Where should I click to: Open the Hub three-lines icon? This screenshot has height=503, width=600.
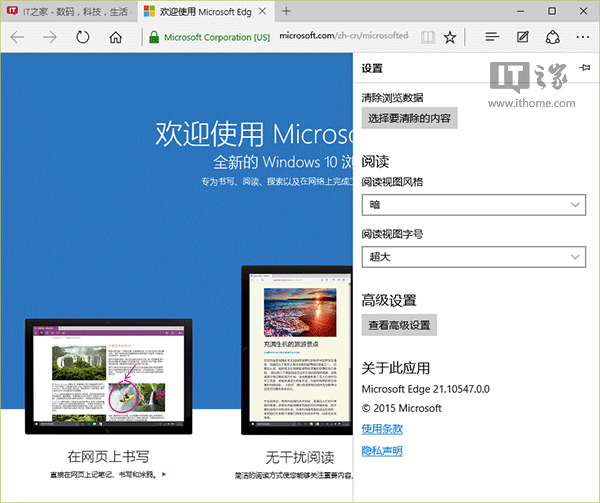click(492, 37)
